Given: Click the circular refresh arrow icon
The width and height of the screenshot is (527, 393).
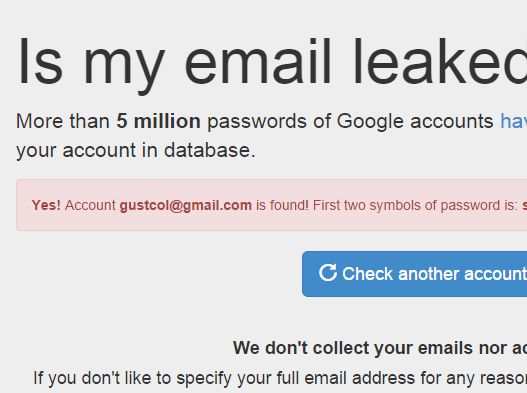Looking at the screenshot, I should 328,273.
